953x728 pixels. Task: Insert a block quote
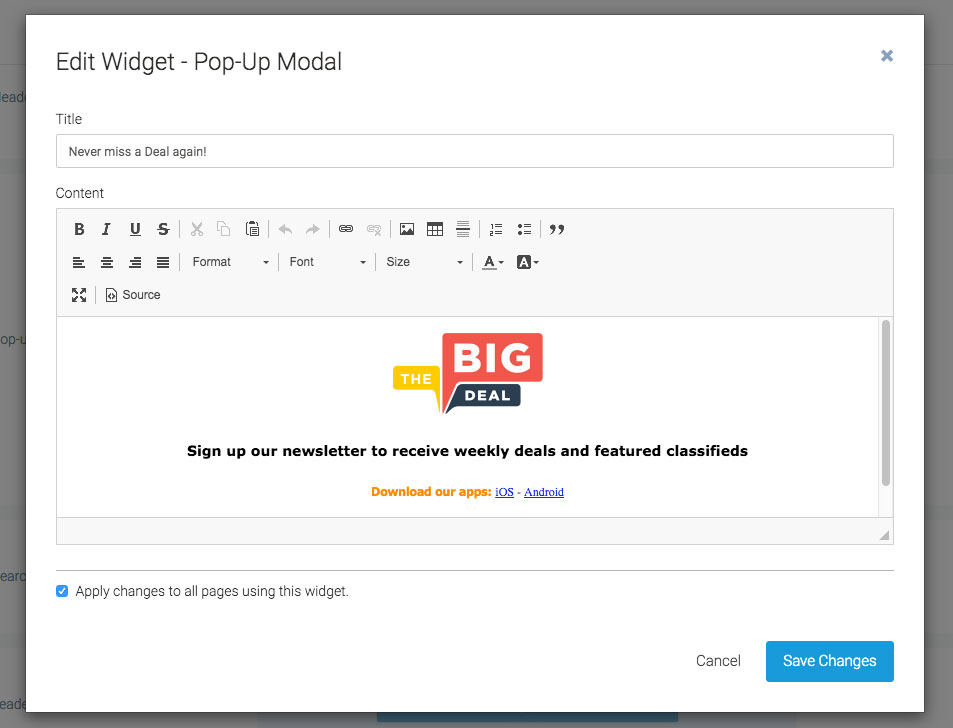tap(557, 229)
